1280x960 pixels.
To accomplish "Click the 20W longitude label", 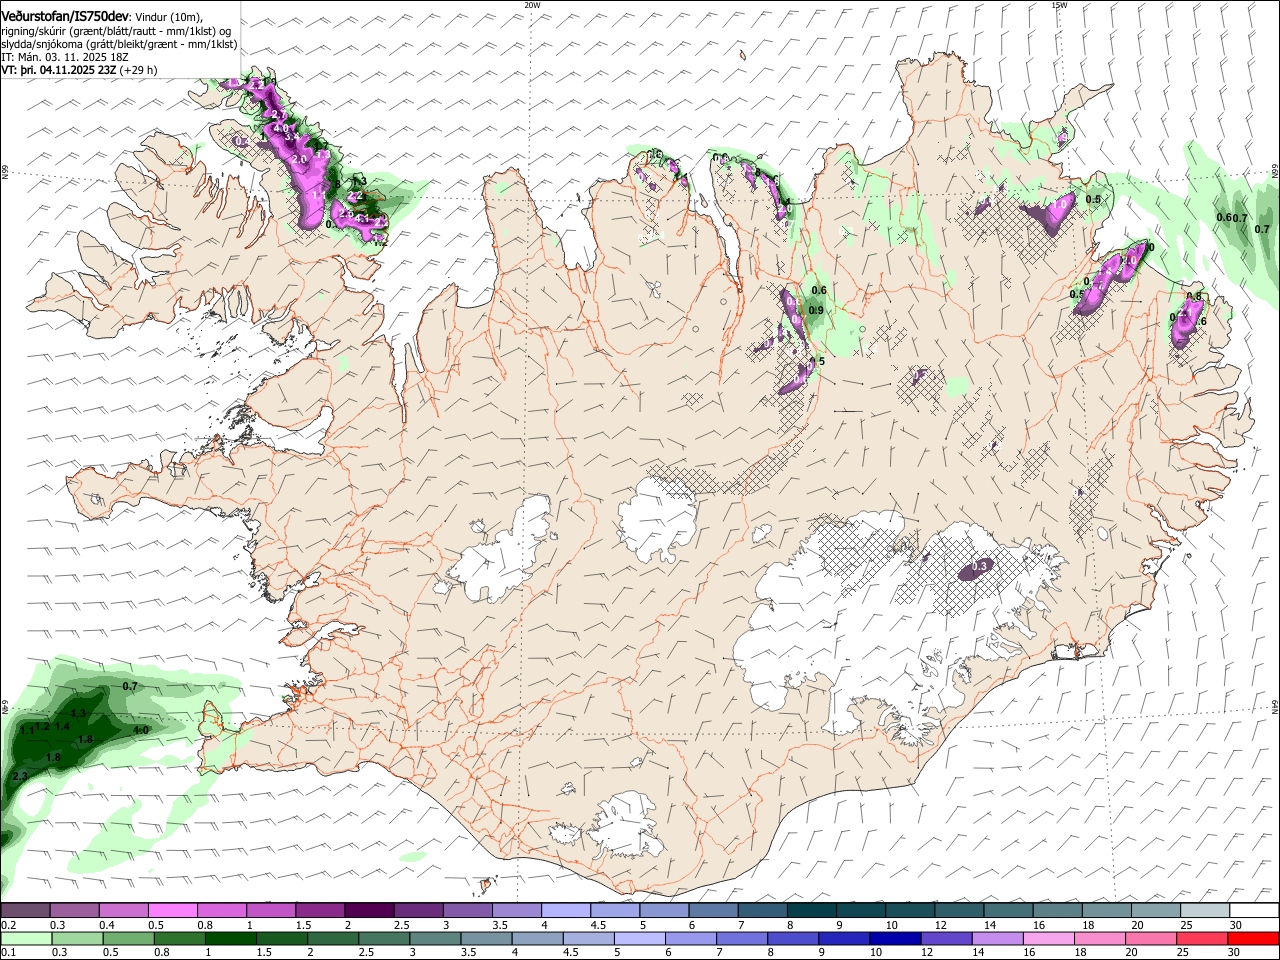I will 532,5.
